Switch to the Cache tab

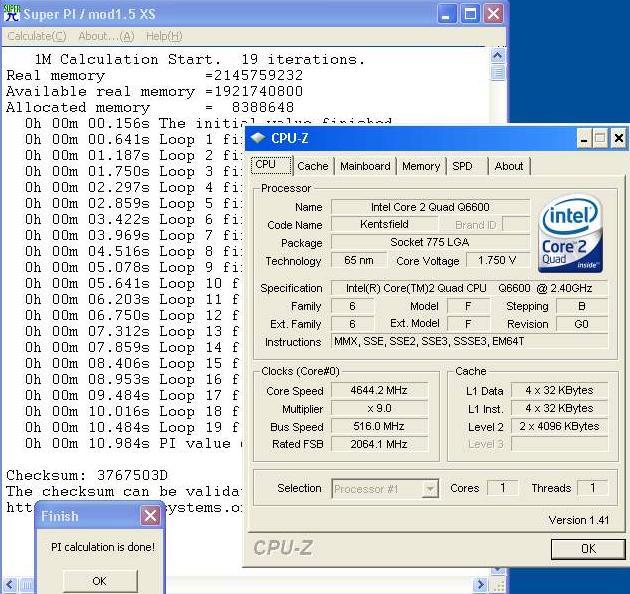point(313,166)
